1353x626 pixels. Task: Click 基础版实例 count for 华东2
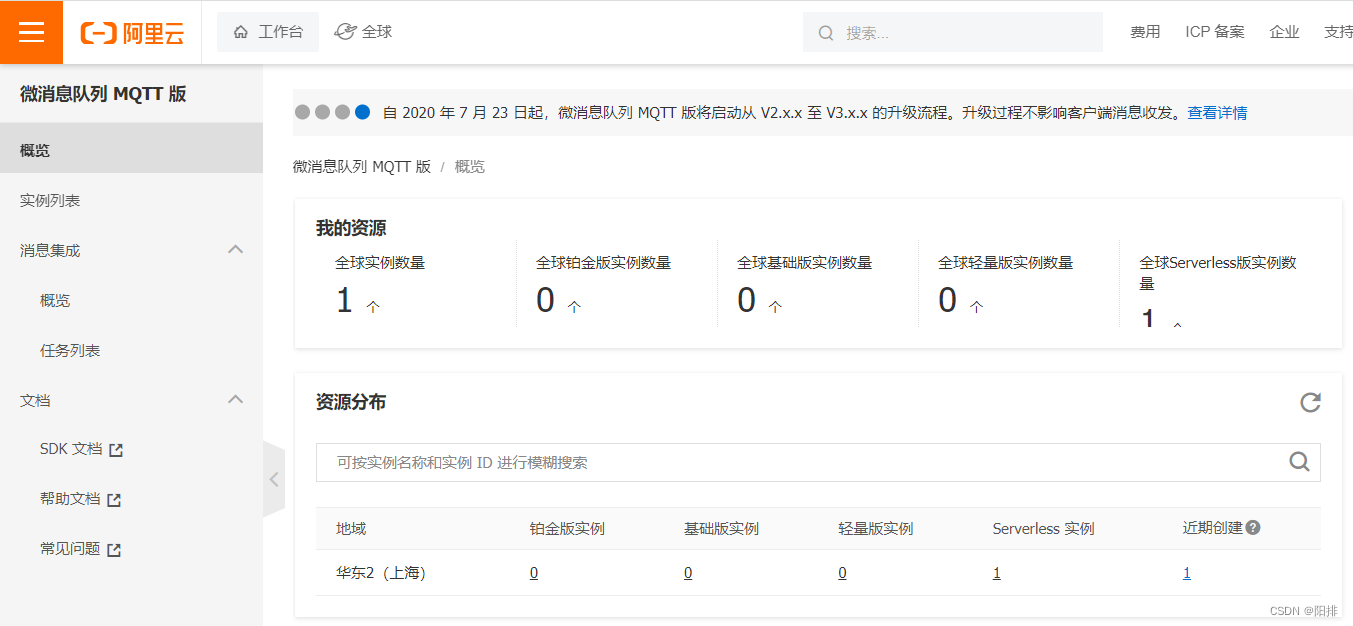tap(688, 573)
